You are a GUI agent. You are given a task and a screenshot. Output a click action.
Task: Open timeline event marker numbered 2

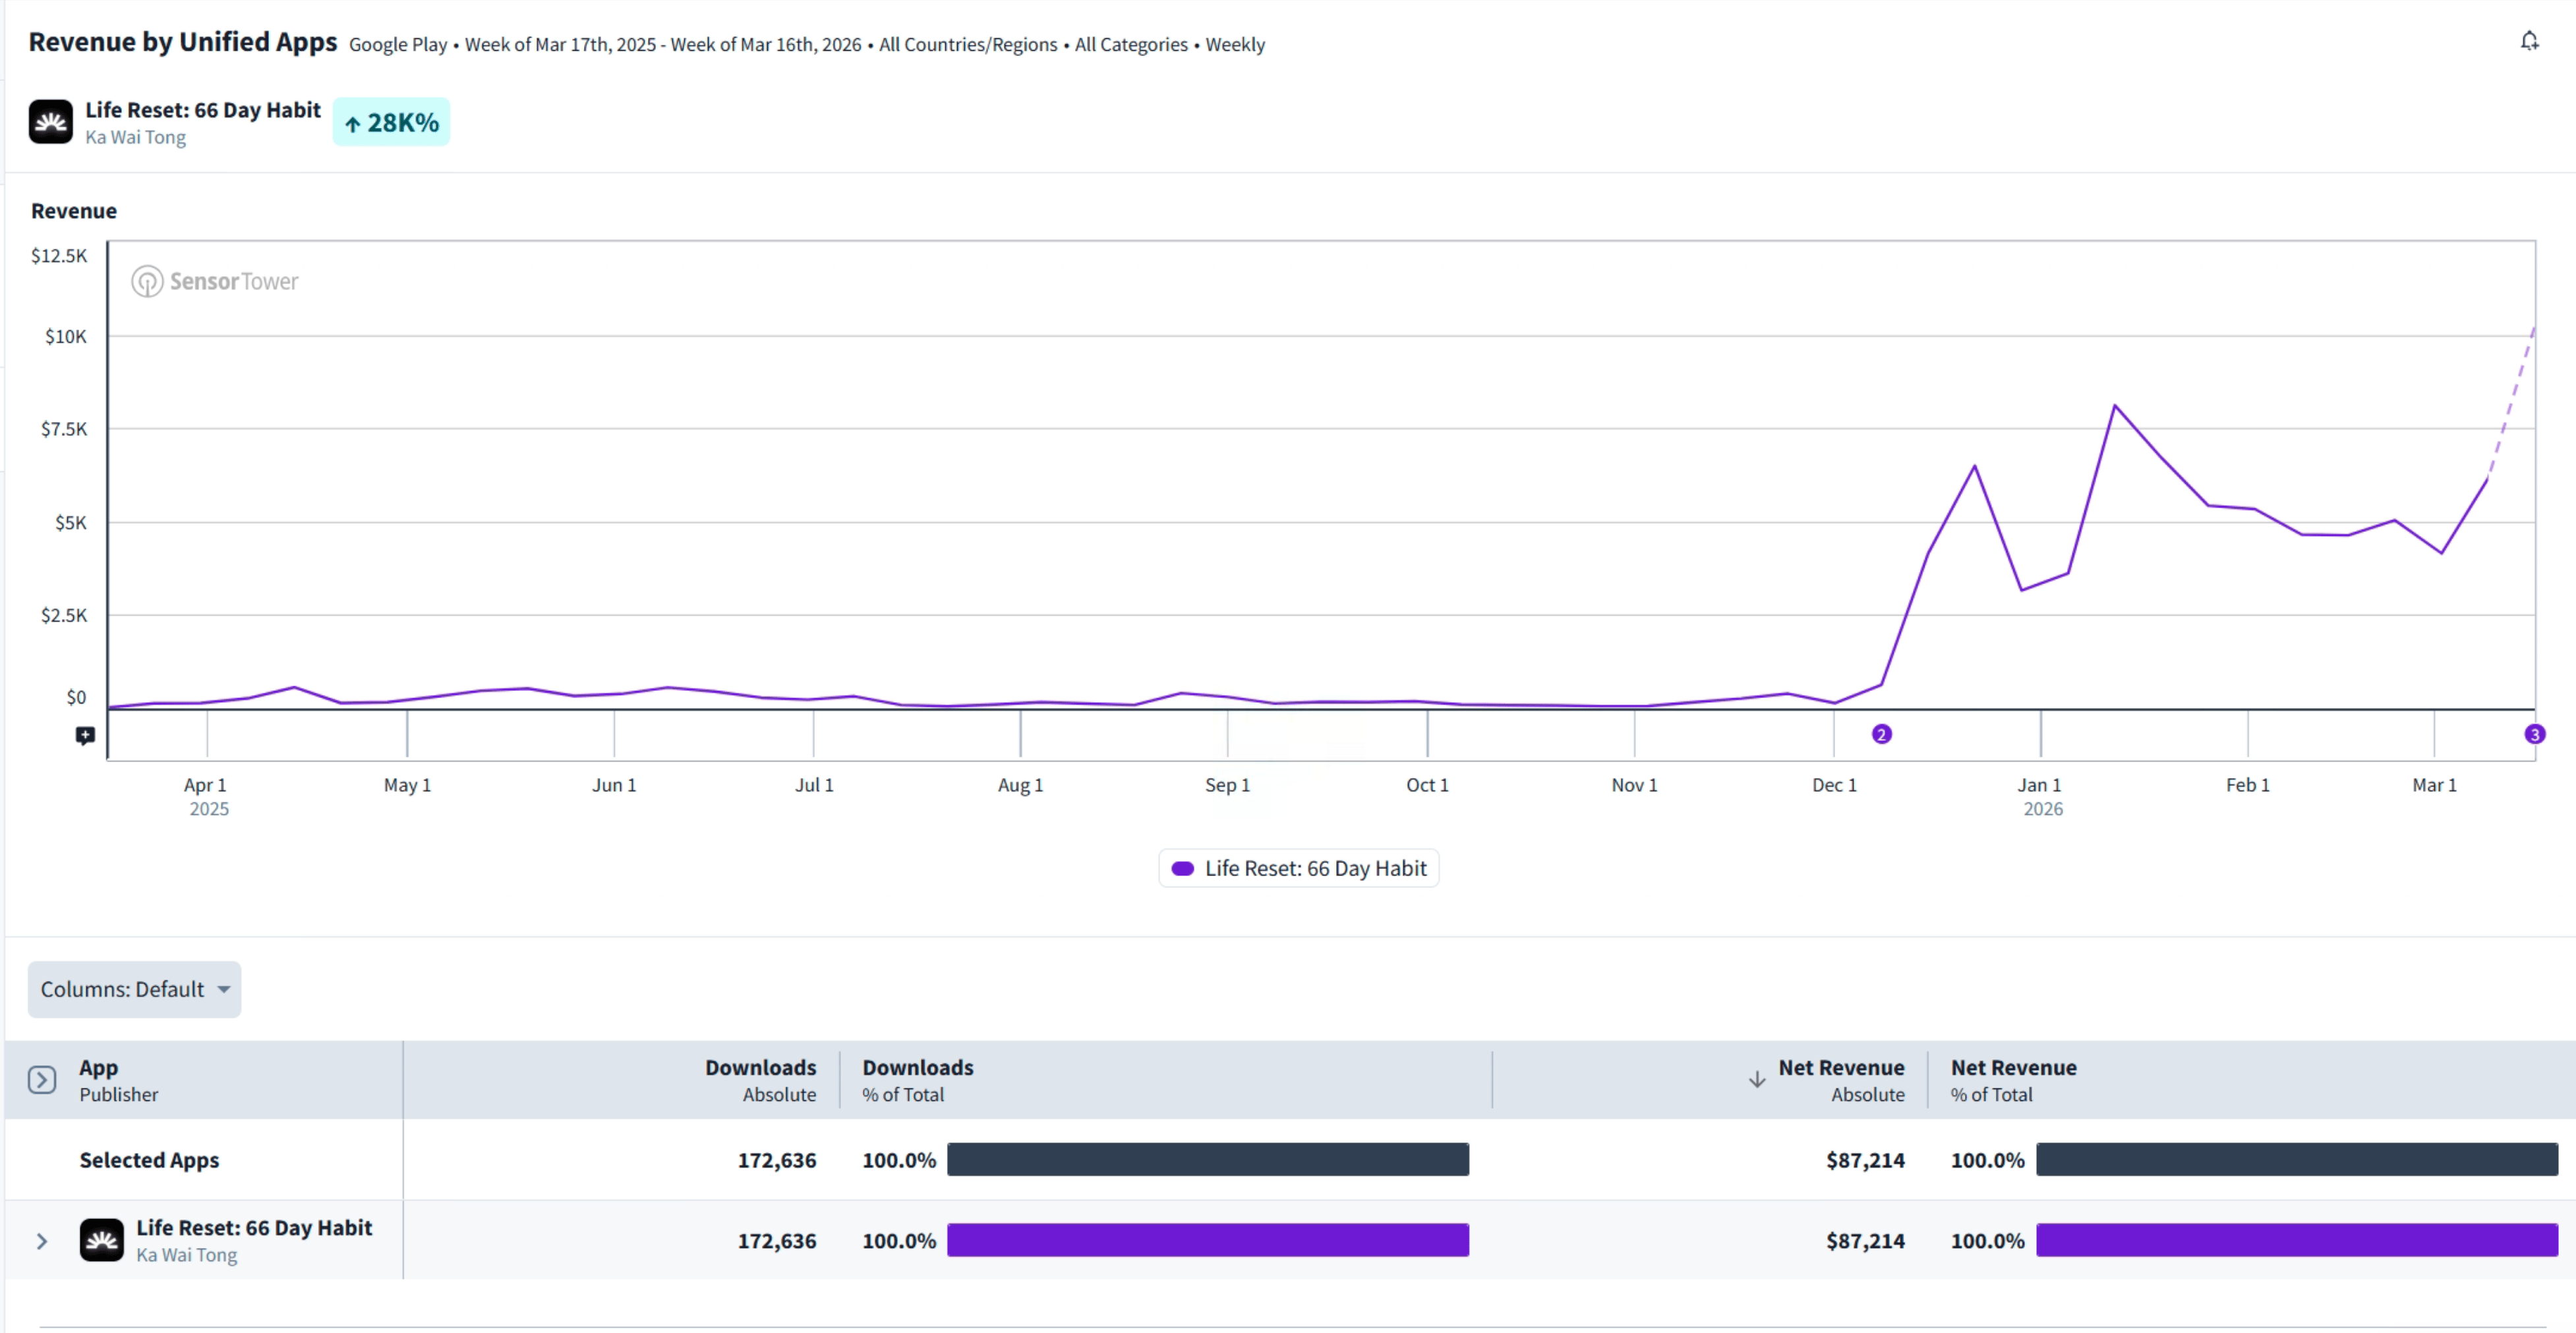click(1881, 735)
